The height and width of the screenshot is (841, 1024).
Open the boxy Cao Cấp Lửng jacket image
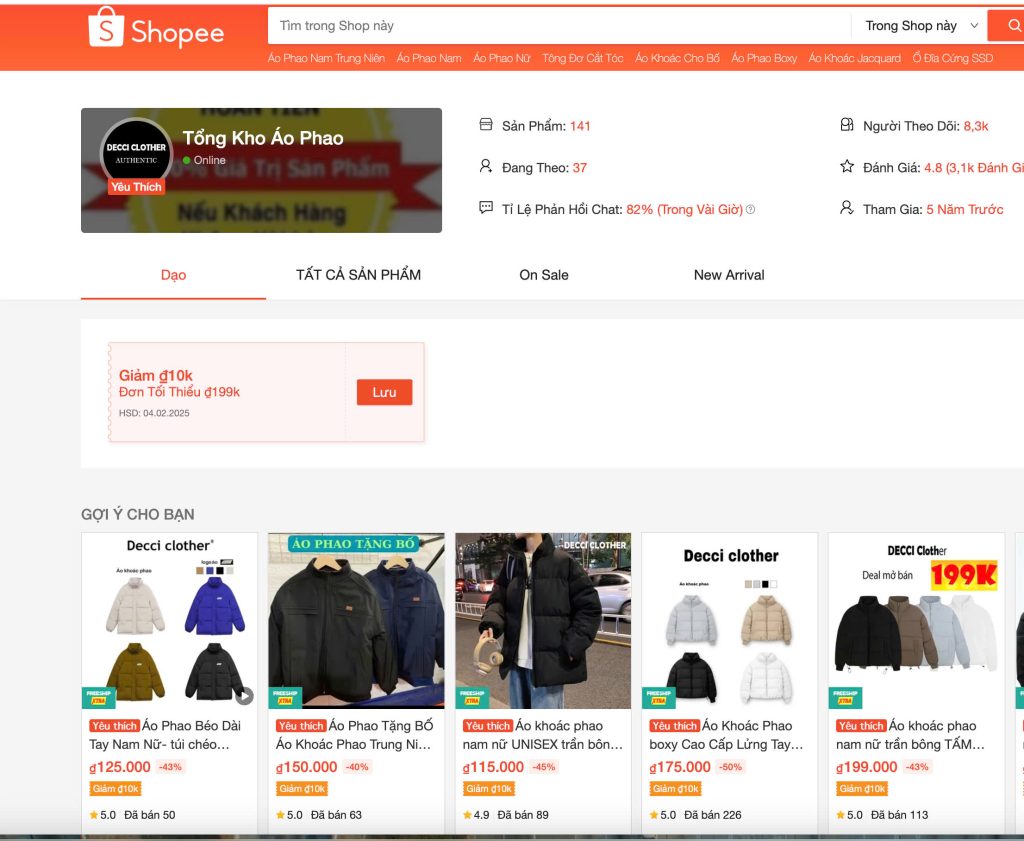point(730,621)
